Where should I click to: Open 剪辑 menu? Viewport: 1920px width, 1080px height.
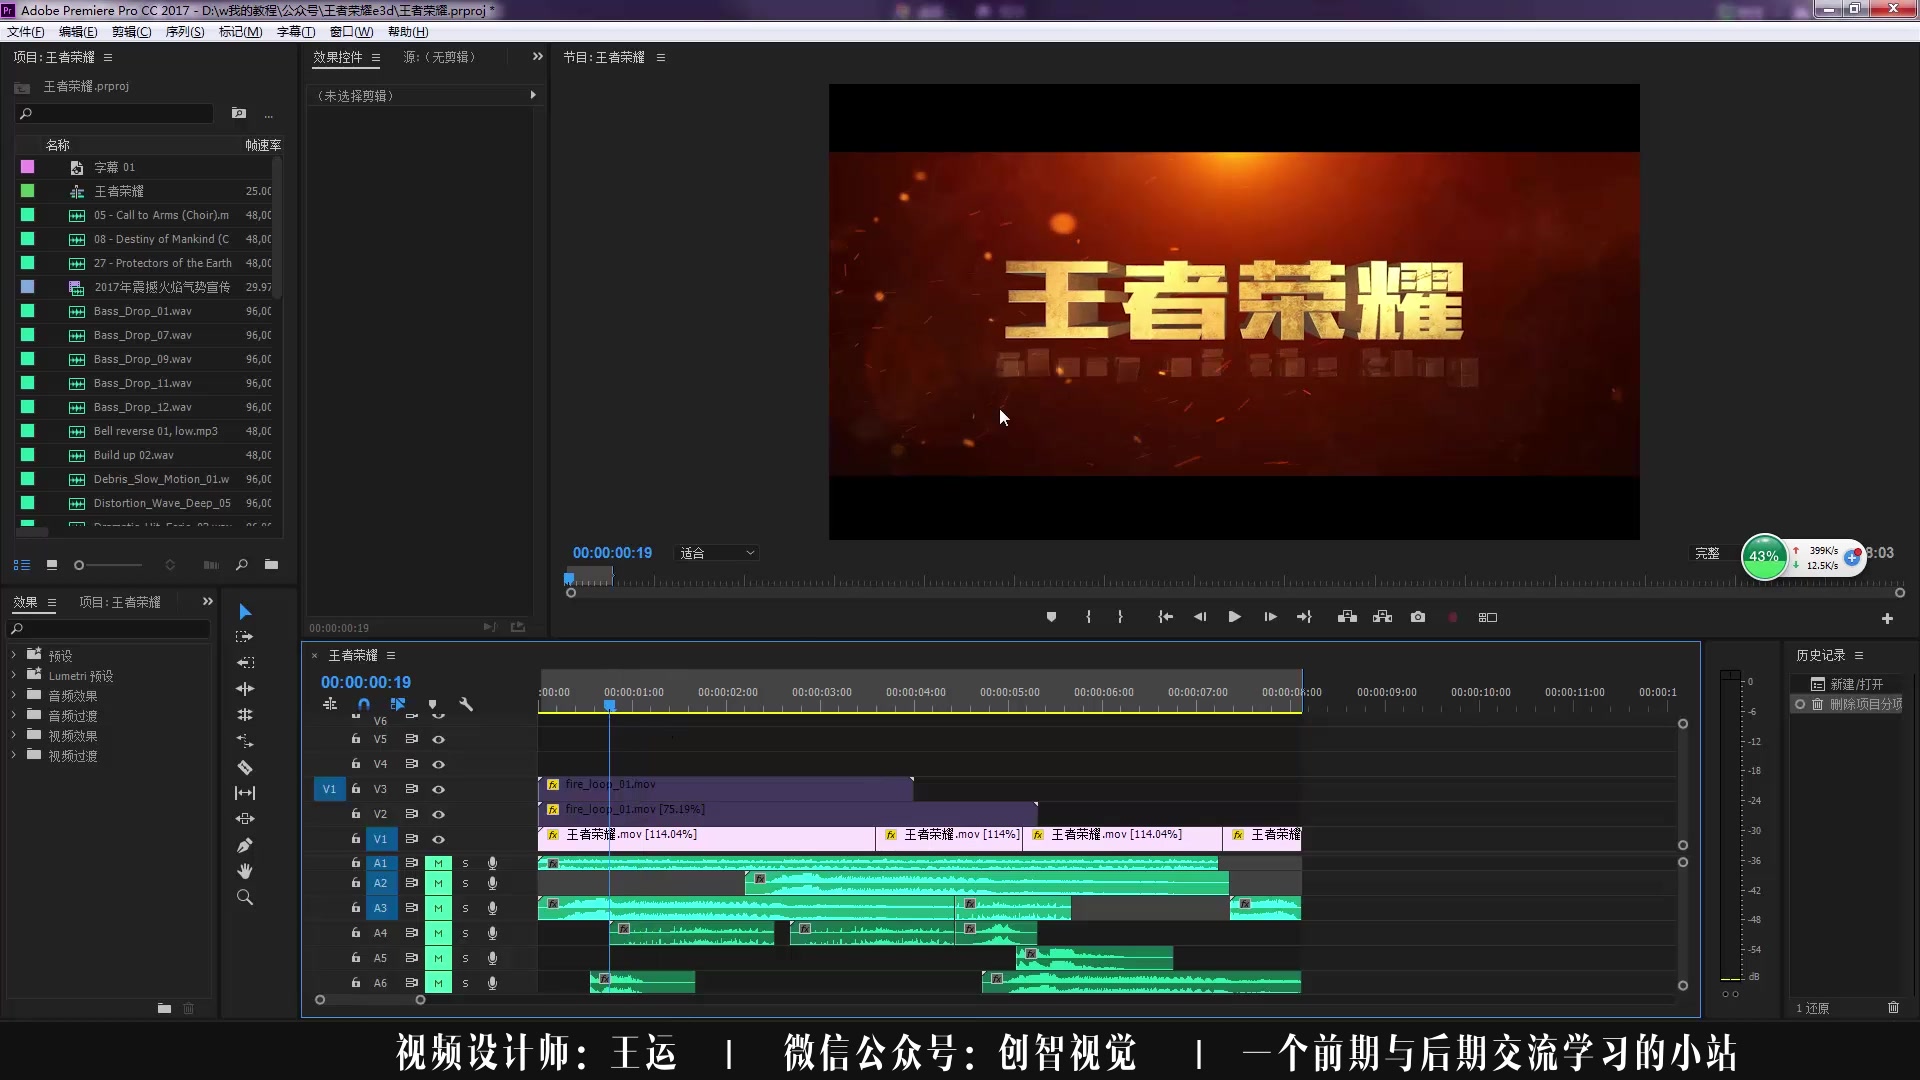[x=131, y=32]
